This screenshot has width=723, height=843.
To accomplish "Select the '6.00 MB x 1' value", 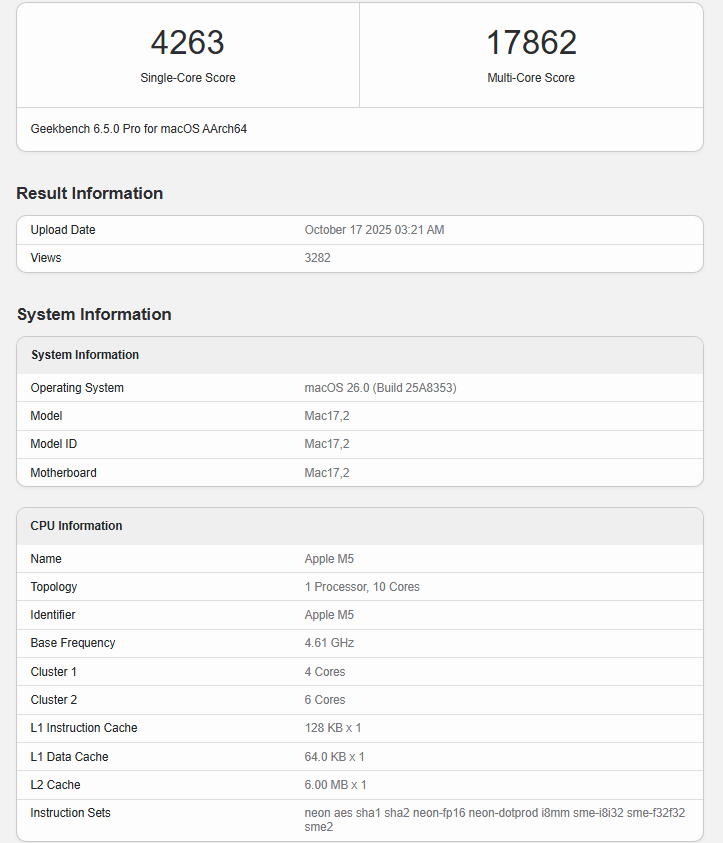I will point(335,785).
